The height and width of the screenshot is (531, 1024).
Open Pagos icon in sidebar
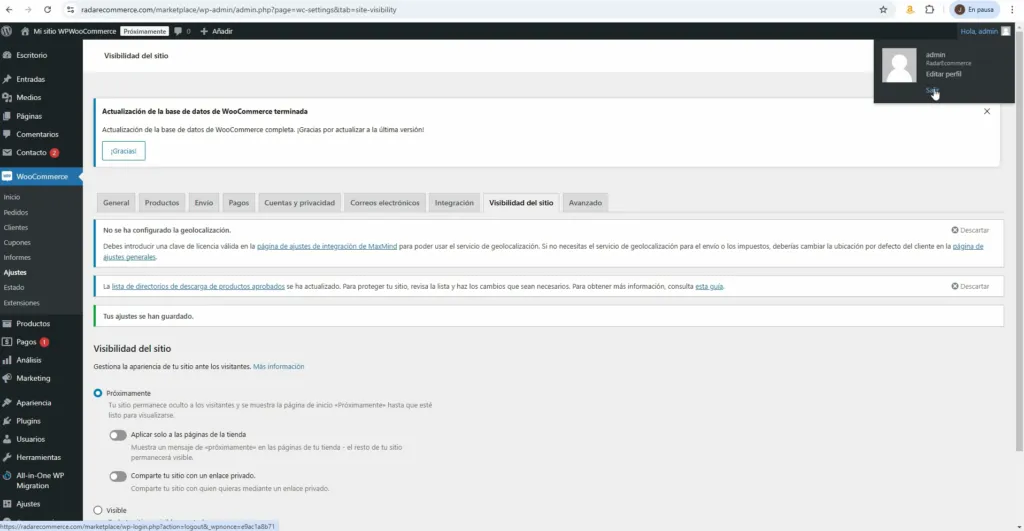tap(7, 342)
